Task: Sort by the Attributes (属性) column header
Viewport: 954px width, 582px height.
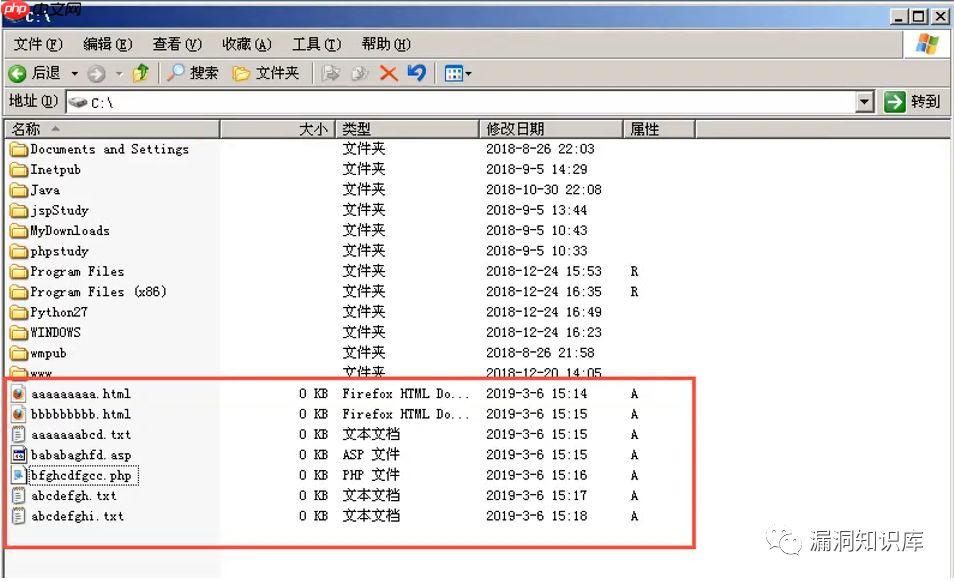Action: coord(659,129)
